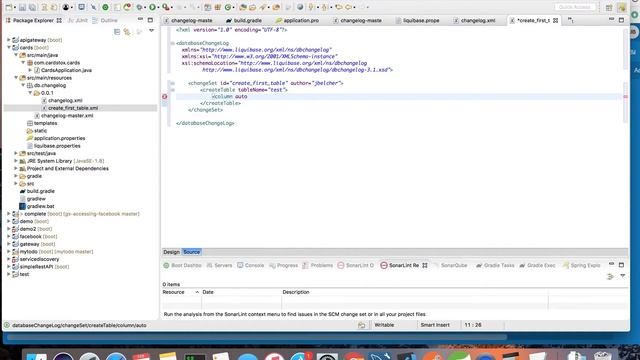Click the horizontal scrollbar below Eclipse window
640x360 pixels.
click(x=257, y=338)
